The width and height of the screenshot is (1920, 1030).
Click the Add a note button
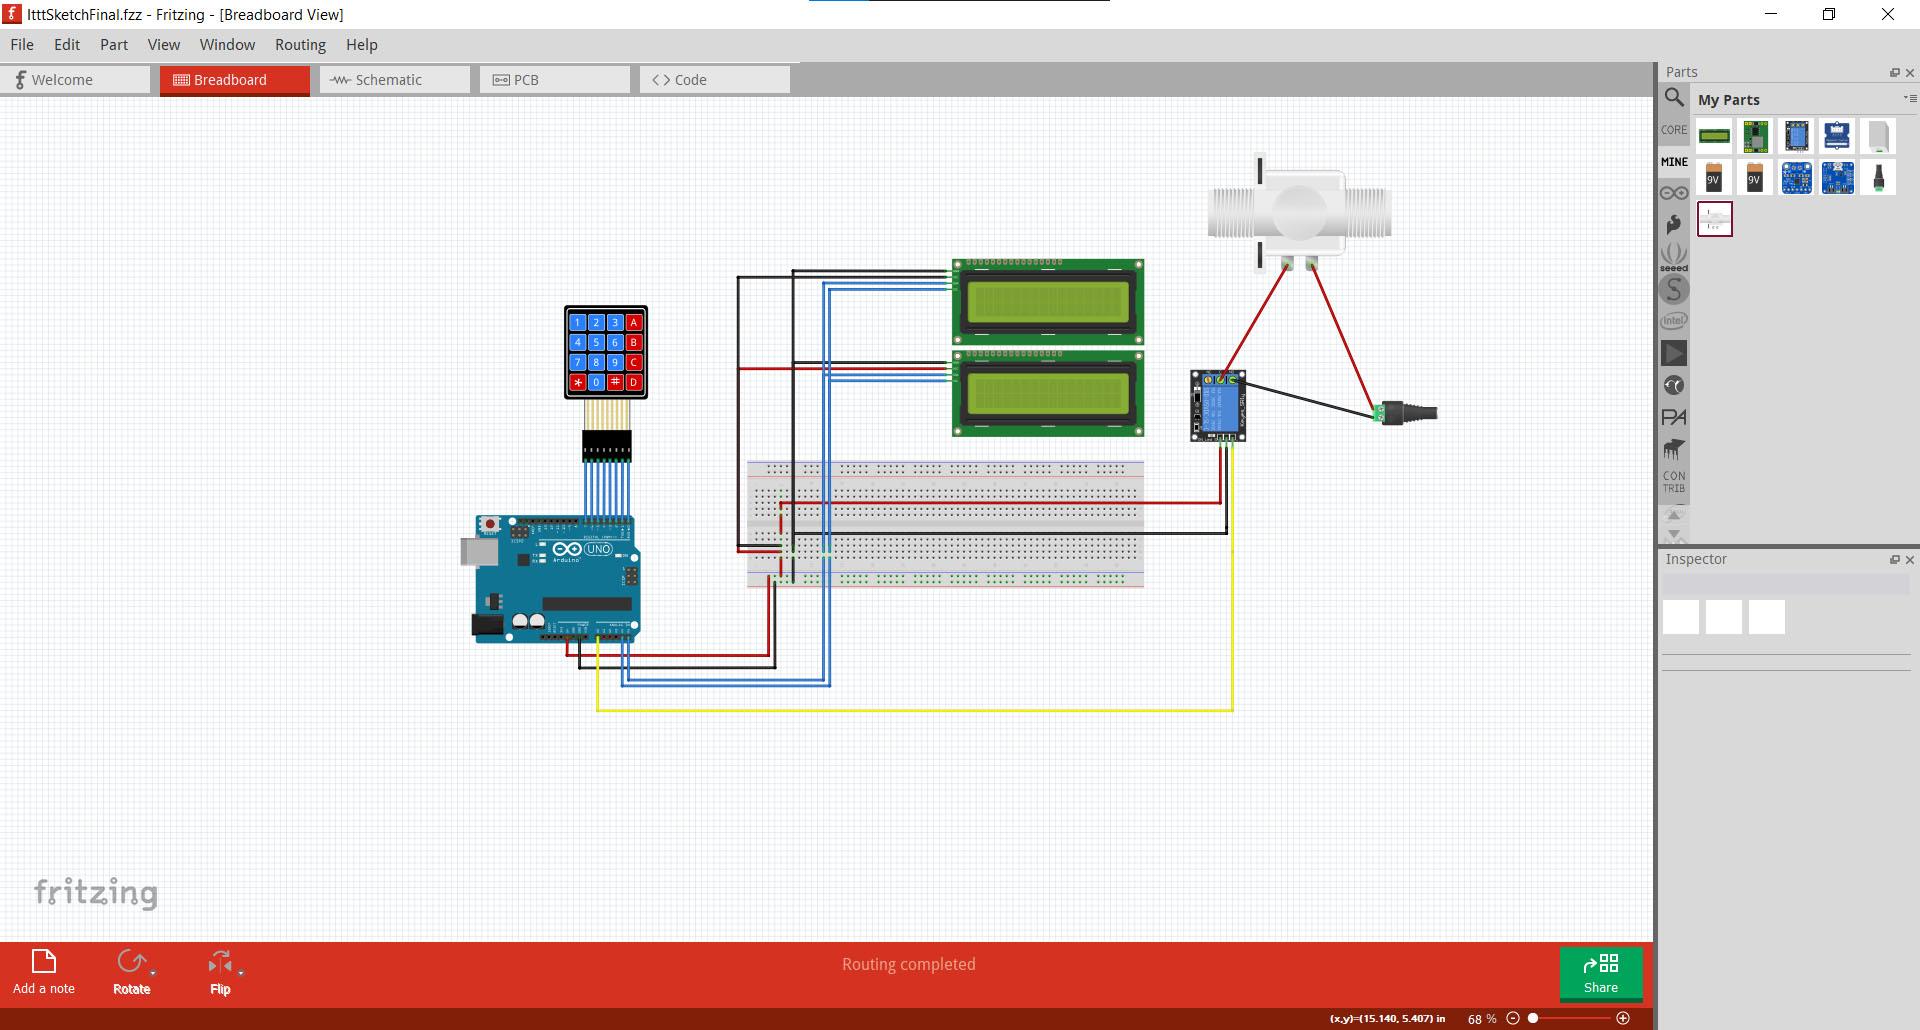(x=42, y=972)
